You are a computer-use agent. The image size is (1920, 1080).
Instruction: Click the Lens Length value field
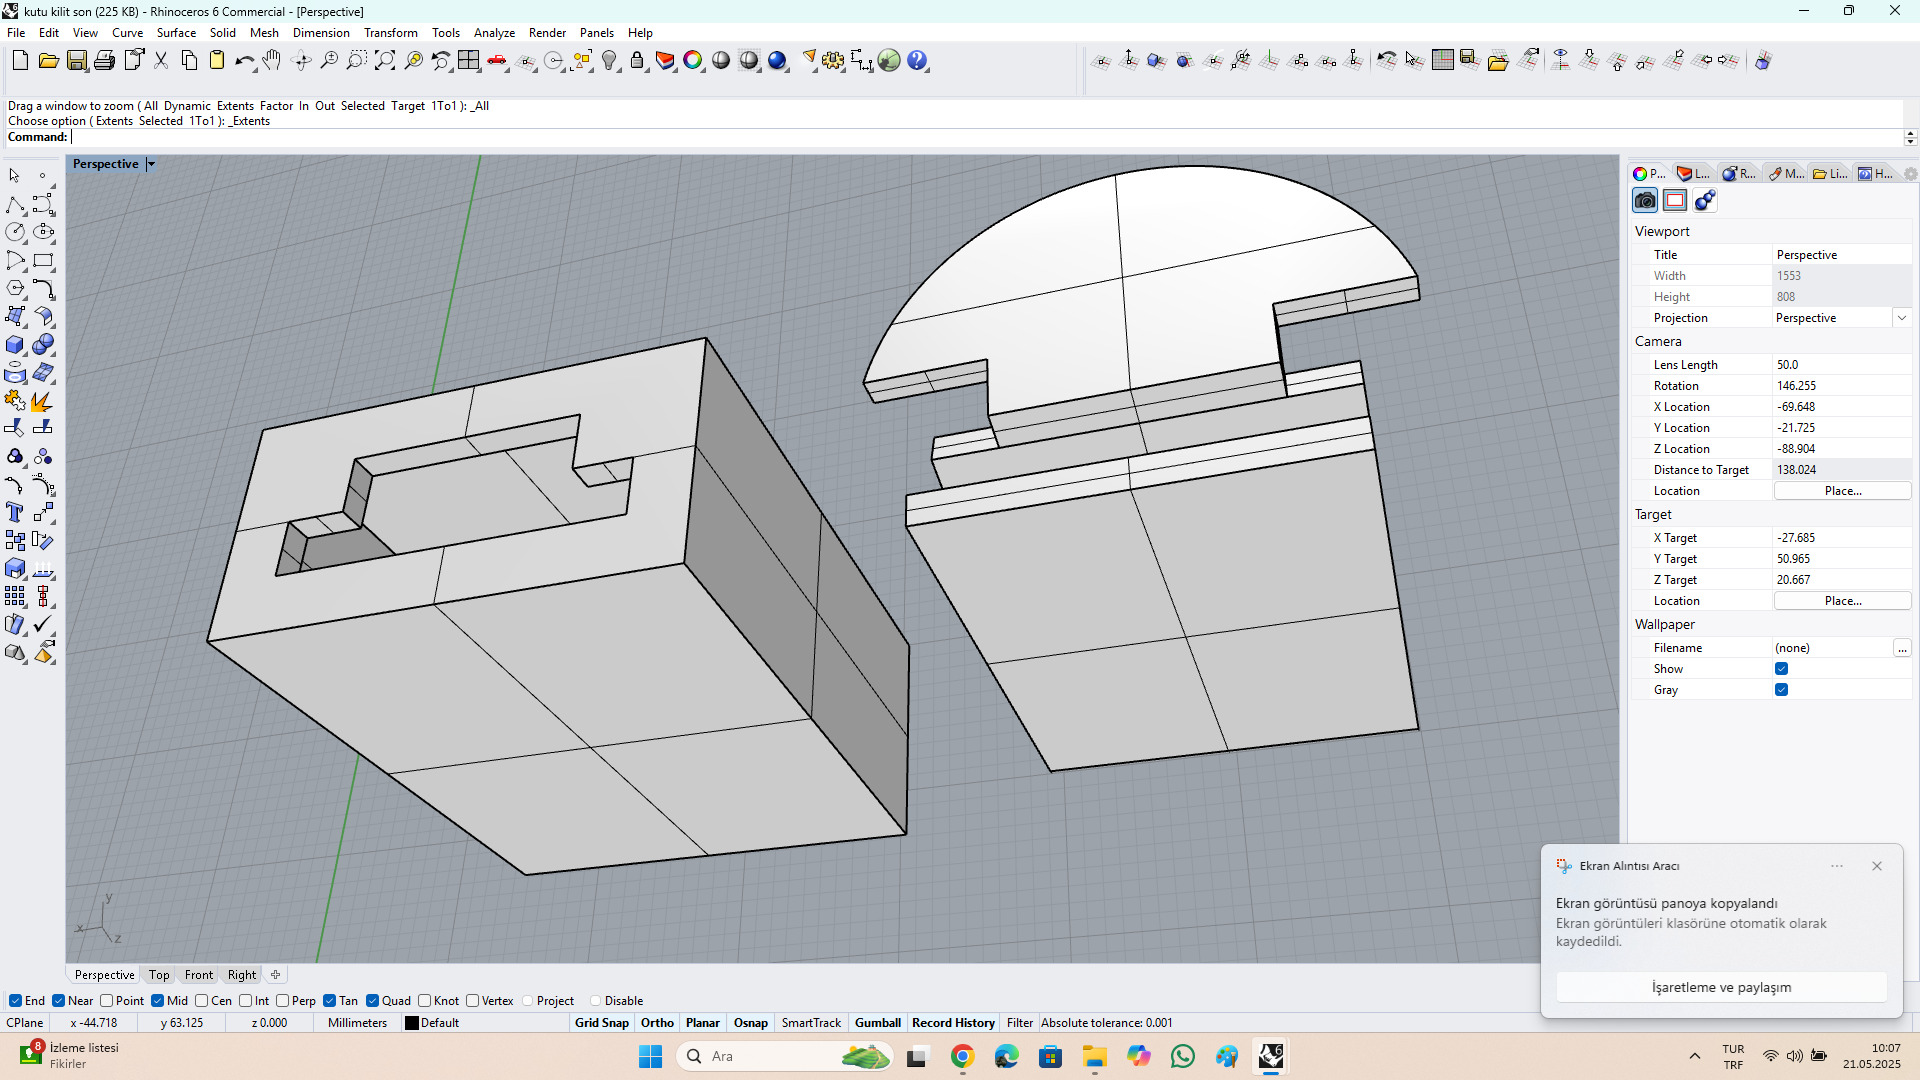(1842, 365)
